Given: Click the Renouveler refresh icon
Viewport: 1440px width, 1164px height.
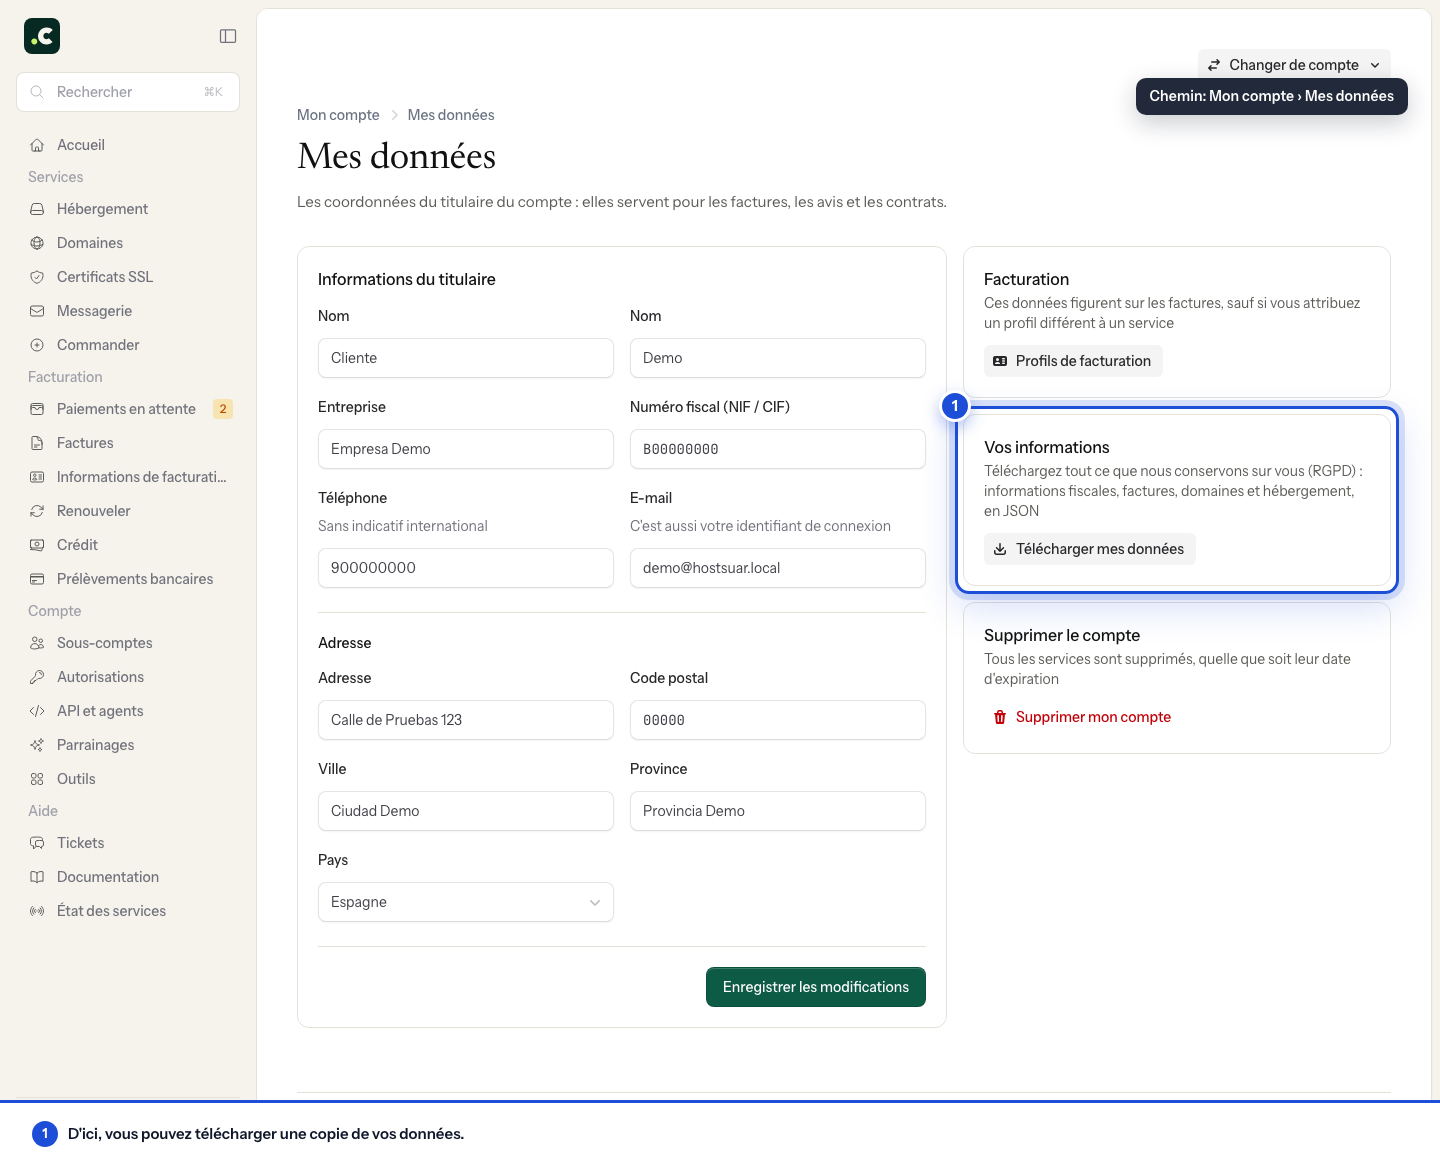Looking at the screenshot, I should coord(37,511).
